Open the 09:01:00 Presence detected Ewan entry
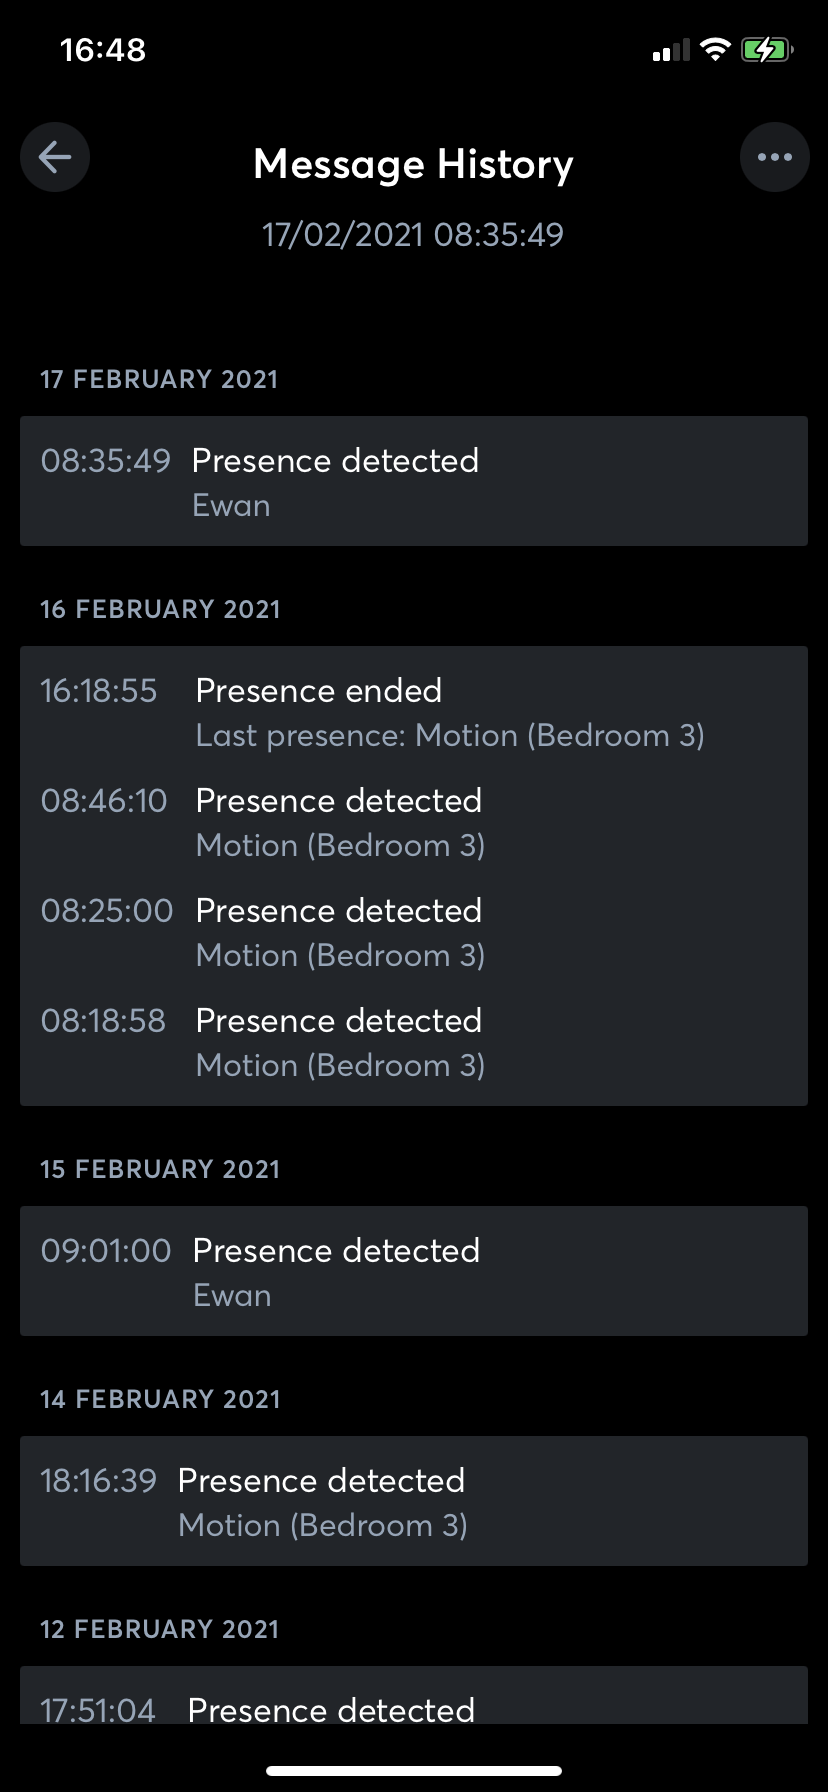Viewport: 828px width, 1792px height. tap(413, 1271)
